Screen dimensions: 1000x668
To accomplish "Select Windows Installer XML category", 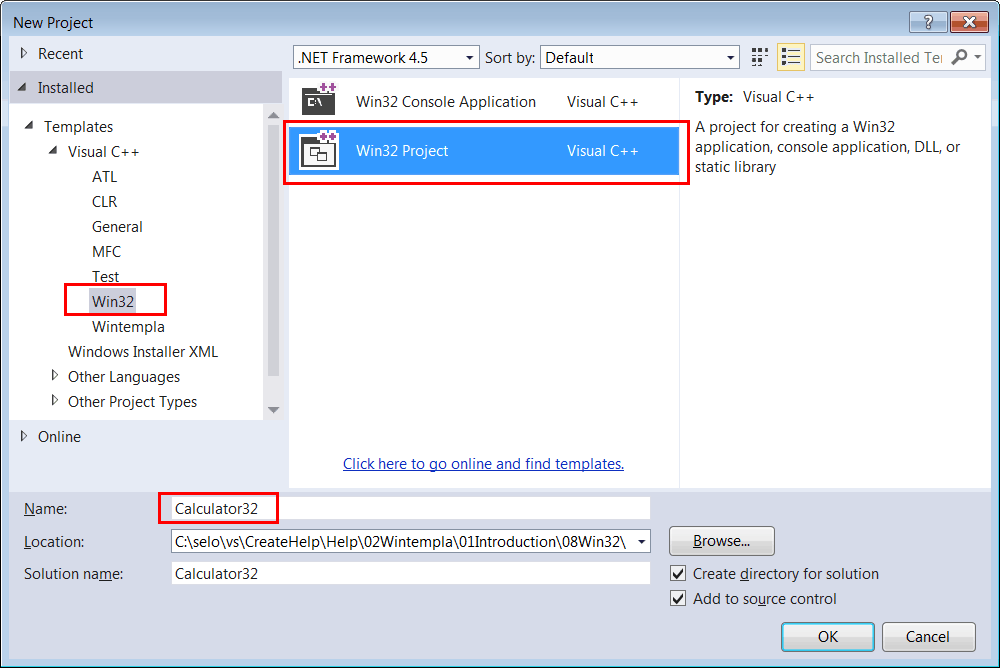I will (143, 352).
